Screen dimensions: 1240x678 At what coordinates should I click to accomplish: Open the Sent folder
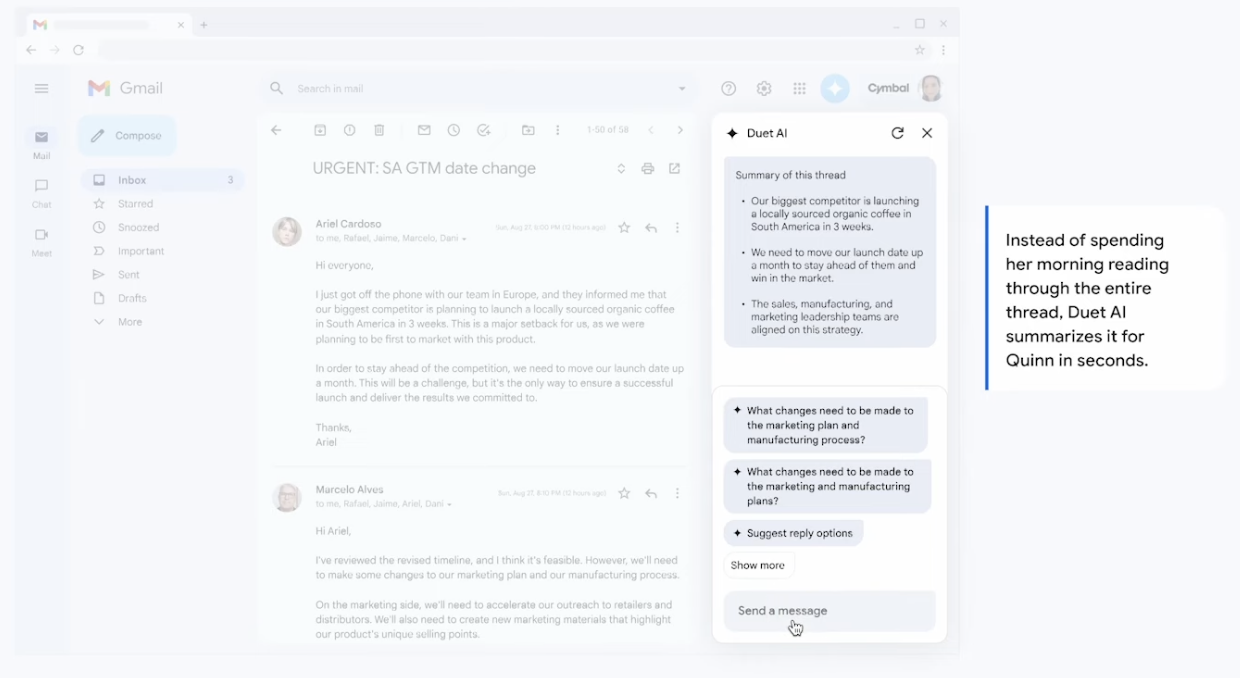(128, 275)
